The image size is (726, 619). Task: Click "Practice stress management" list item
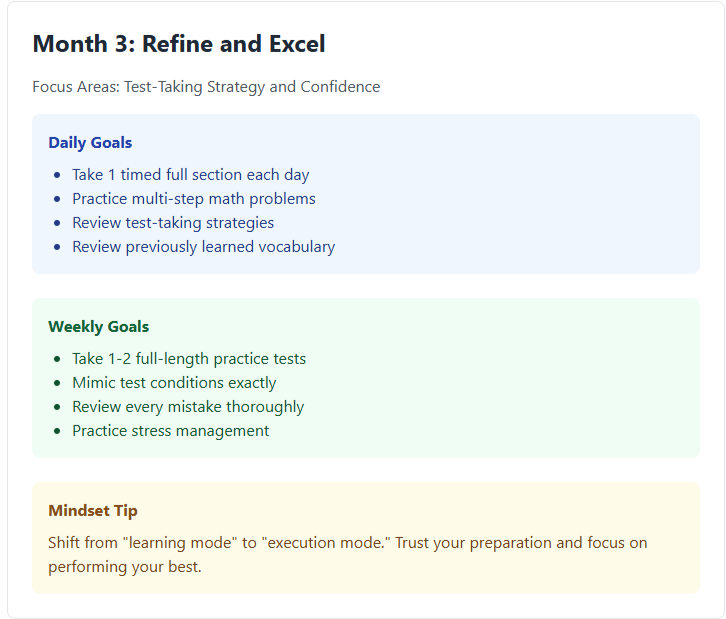[170, 431]
